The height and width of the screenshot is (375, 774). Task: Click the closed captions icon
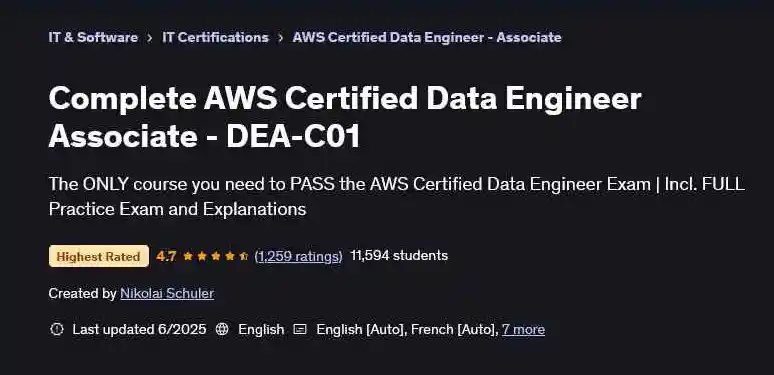tap(300, 329)
